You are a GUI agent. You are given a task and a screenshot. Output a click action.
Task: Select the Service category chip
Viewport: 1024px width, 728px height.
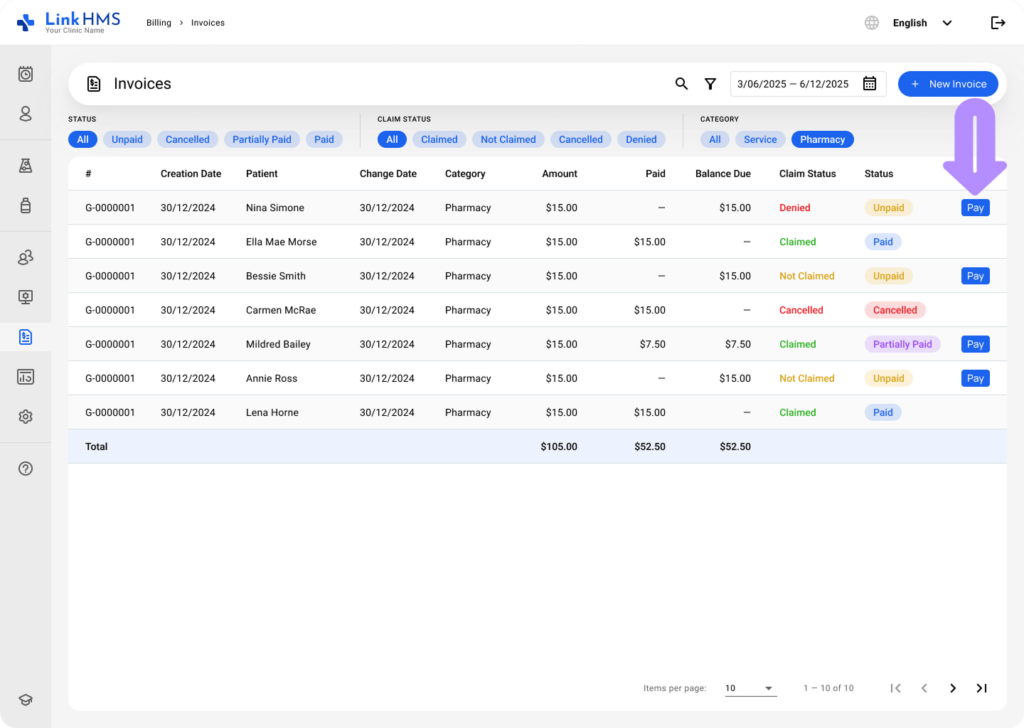click(760, 139)
